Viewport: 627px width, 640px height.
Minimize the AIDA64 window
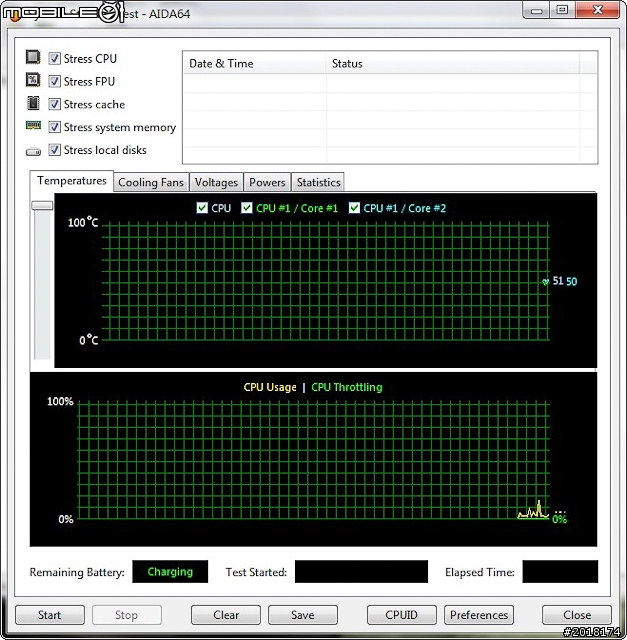(536, 10)
